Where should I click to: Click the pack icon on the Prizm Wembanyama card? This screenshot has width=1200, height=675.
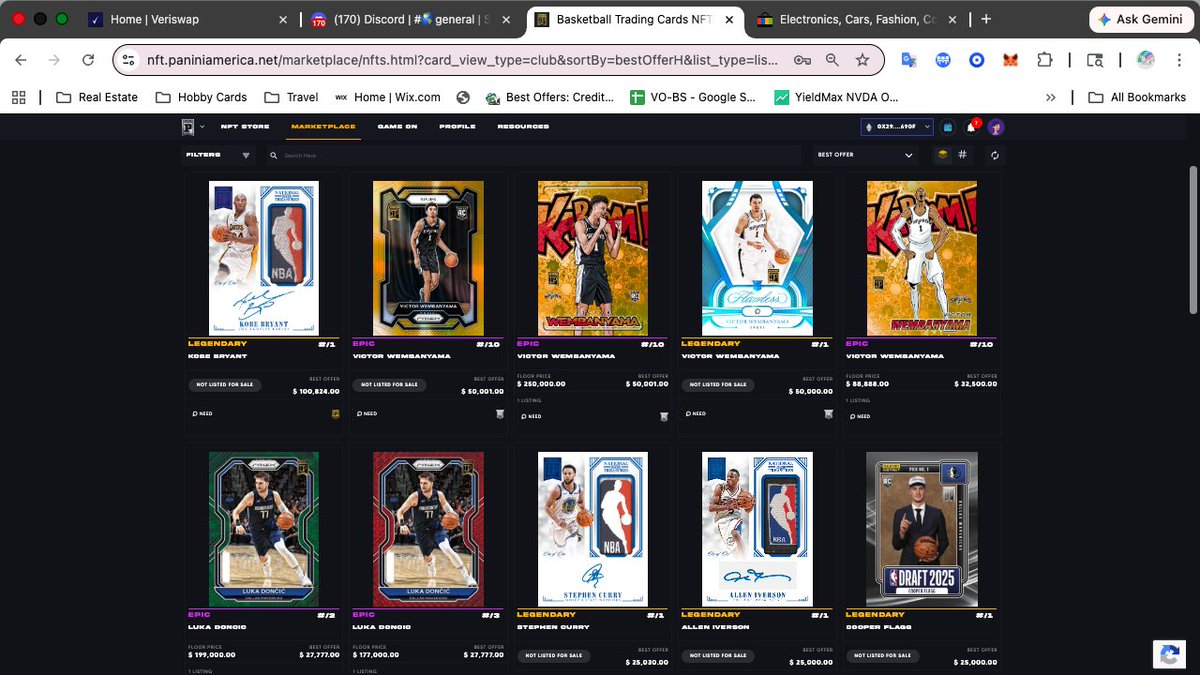click(x=500, y=413)
